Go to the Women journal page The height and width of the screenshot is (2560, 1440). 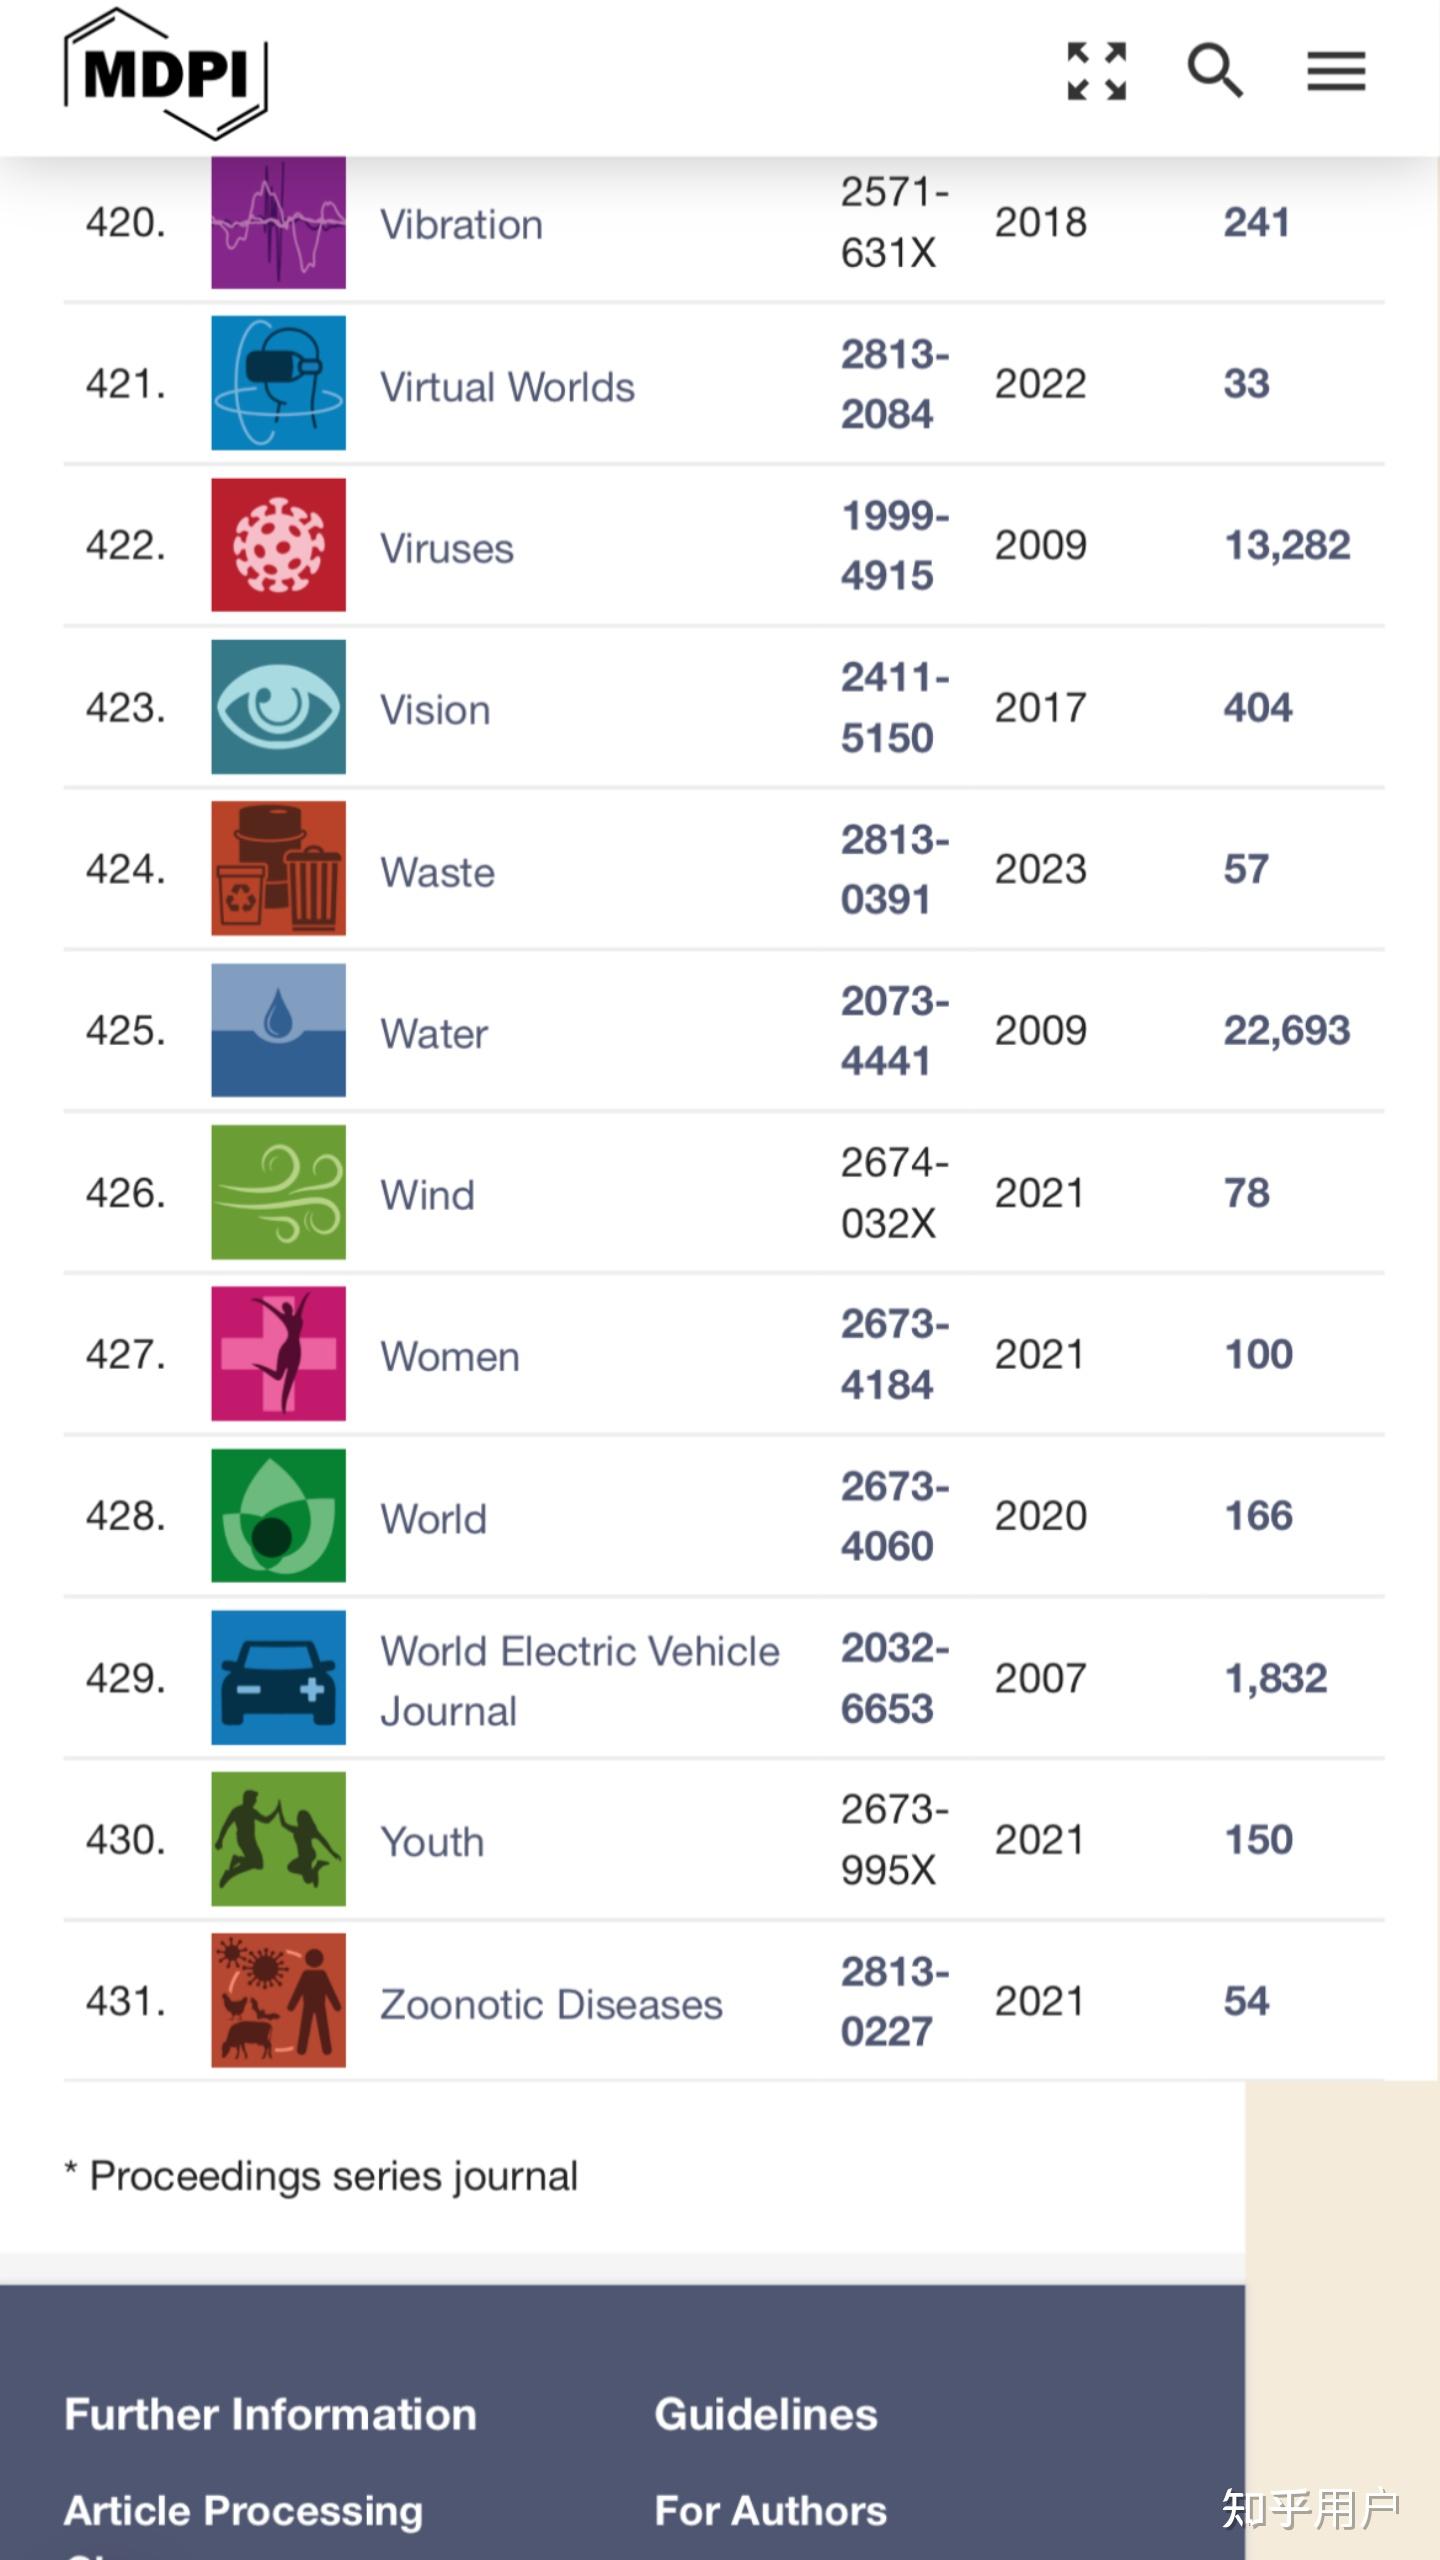[x=450, y=1357]
